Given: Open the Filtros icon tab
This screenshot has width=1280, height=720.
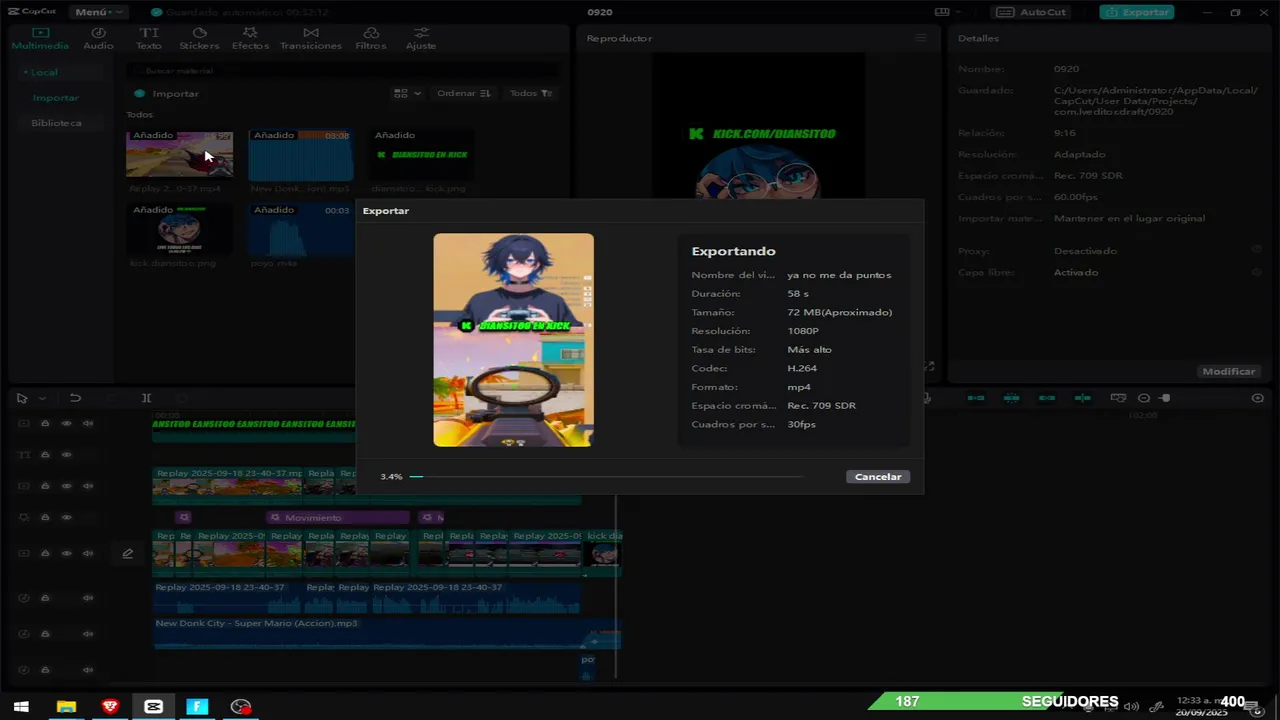Looking at the screenshot, I should (371, 39).
